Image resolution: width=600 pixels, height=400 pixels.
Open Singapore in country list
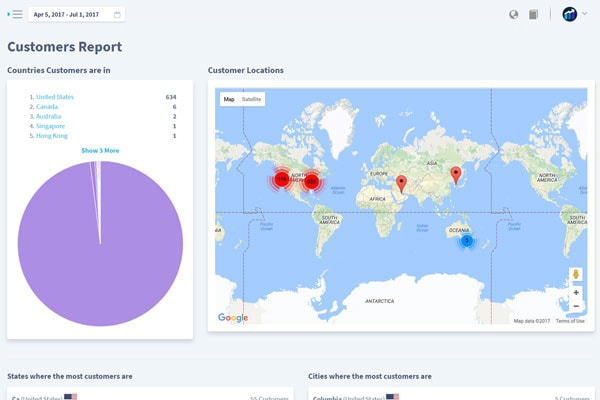(51, 126)
